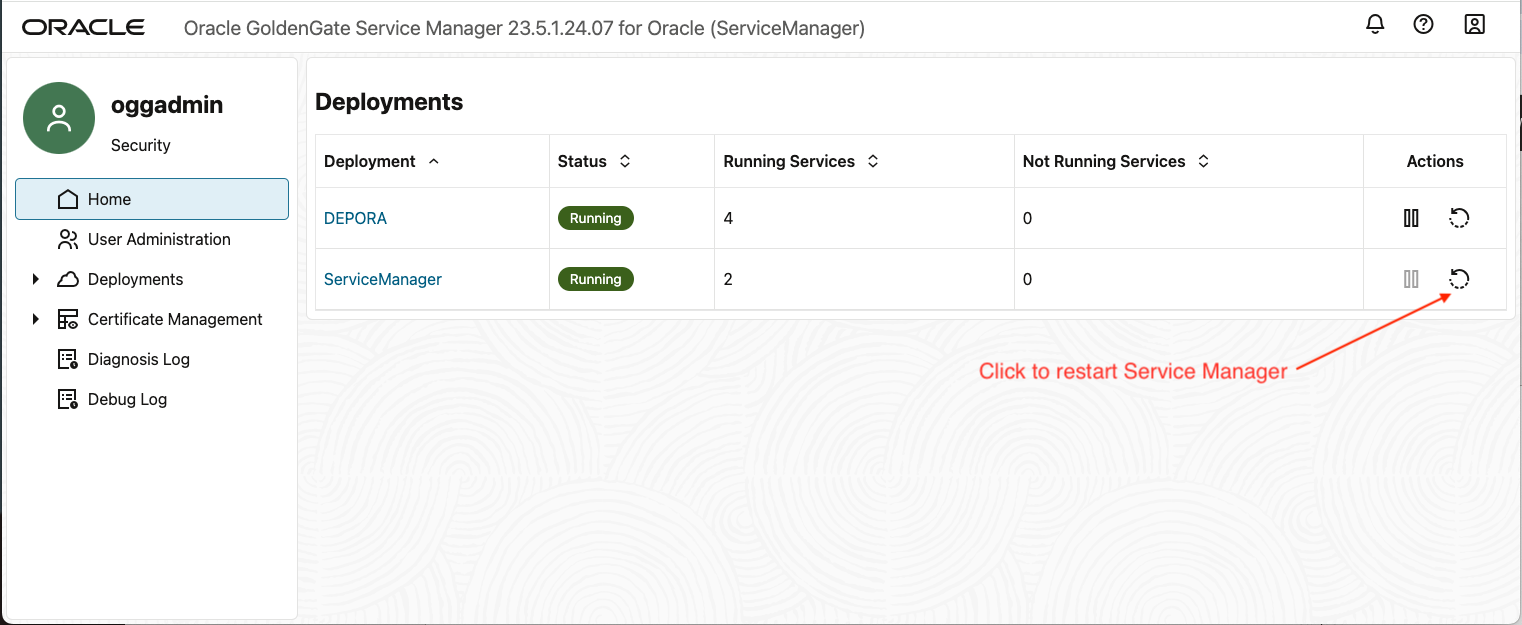
Task: Click the user account icon top right
Action: point(1474,23)
